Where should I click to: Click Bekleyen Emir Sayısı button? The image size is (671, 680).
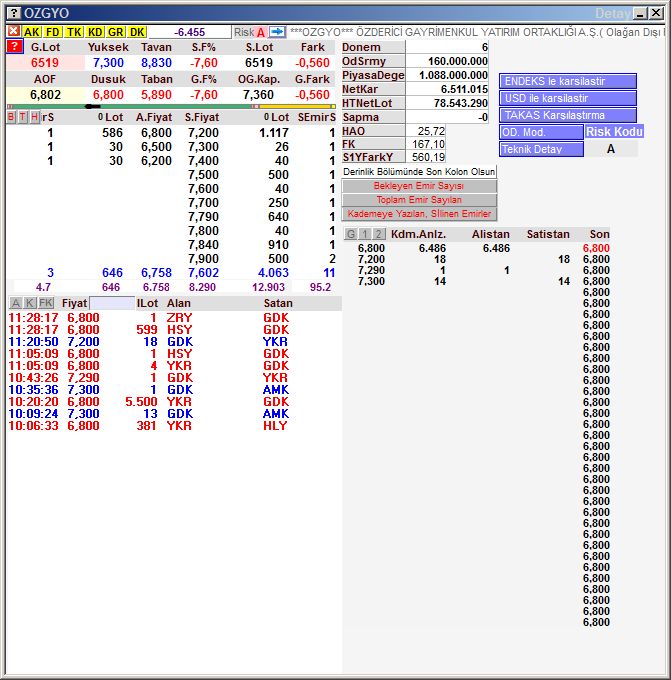419,186
